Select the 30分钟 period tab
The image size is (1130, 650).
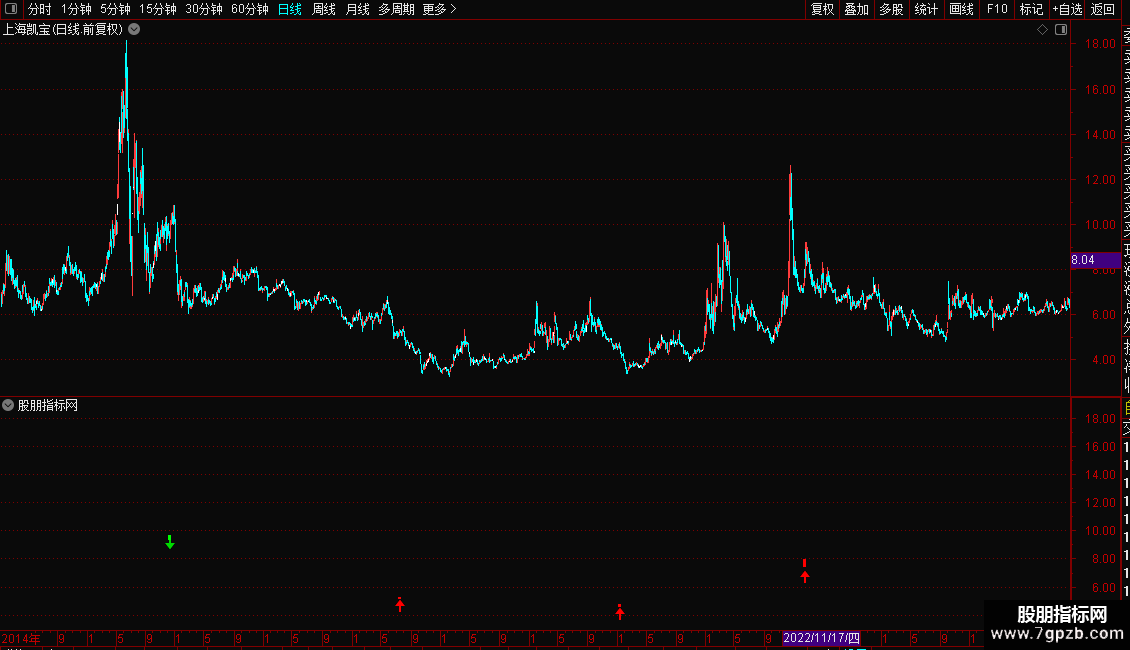coord(204,9)
